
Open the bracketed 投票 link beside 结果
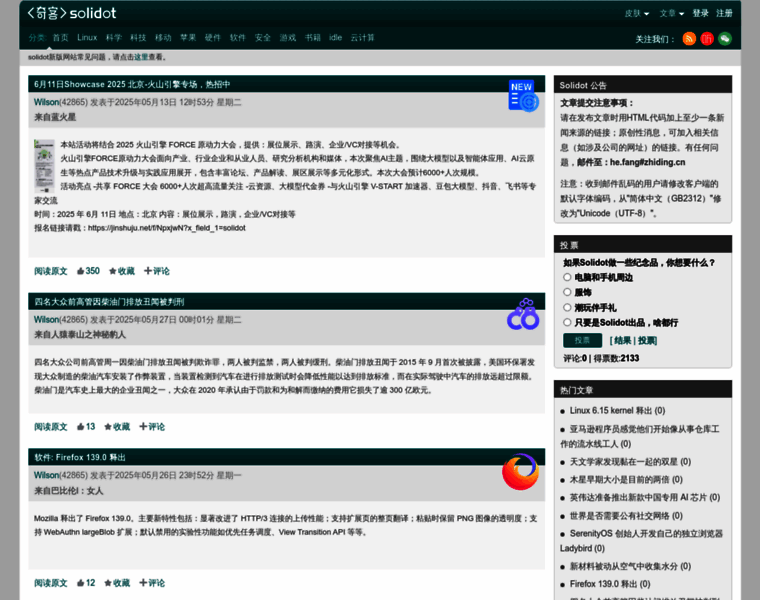coord(646,341)
